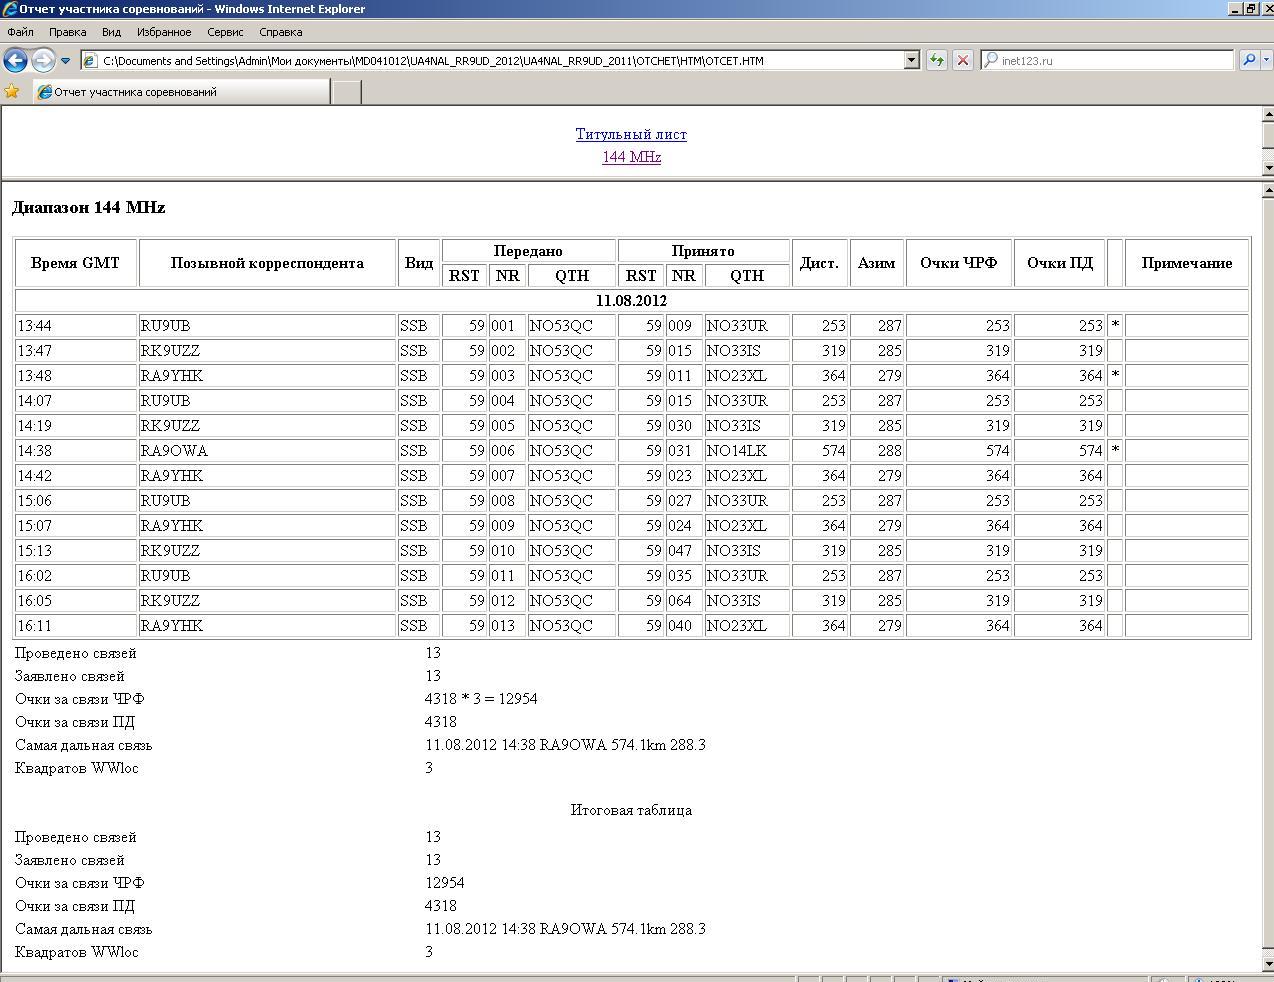
Task: Click the Итоговая таблица heading
Action: click(631, 810)
